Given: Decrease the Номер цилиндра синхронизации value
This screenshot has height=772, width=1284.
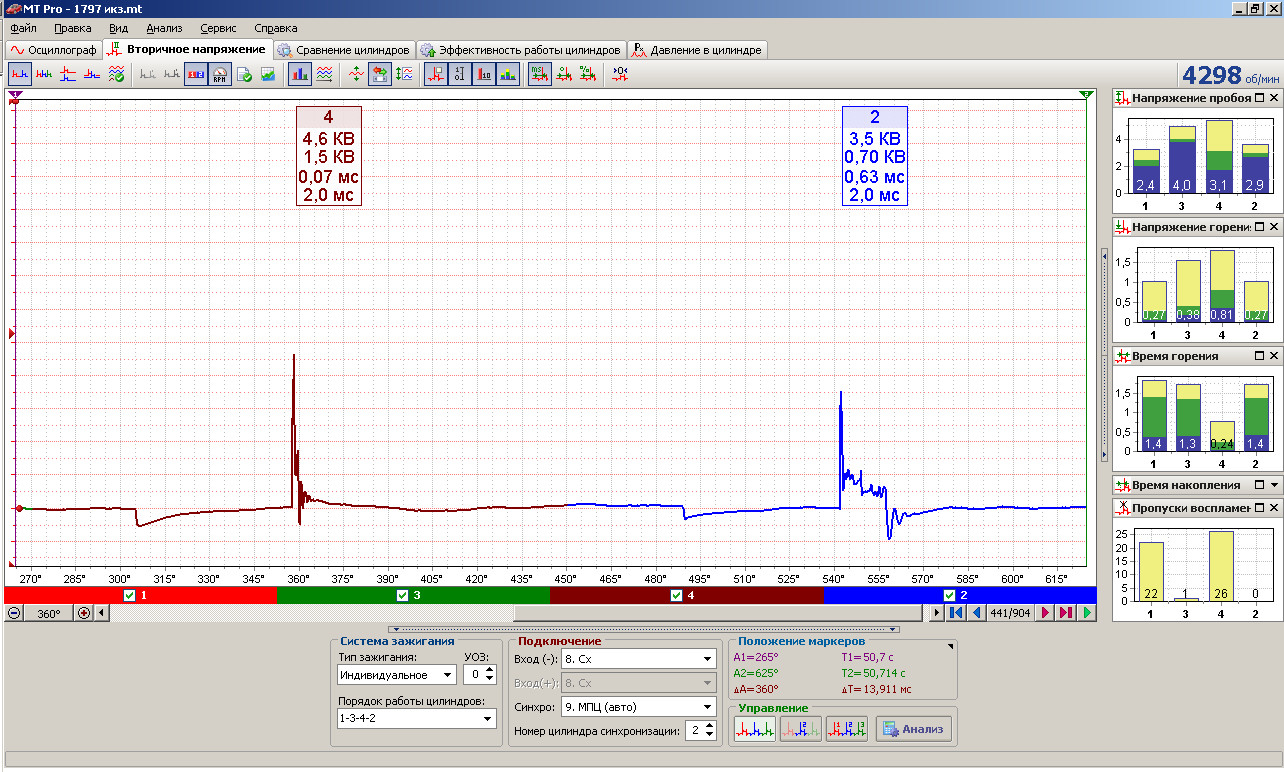Looking at the screenshot, I should tap(709, 736).
